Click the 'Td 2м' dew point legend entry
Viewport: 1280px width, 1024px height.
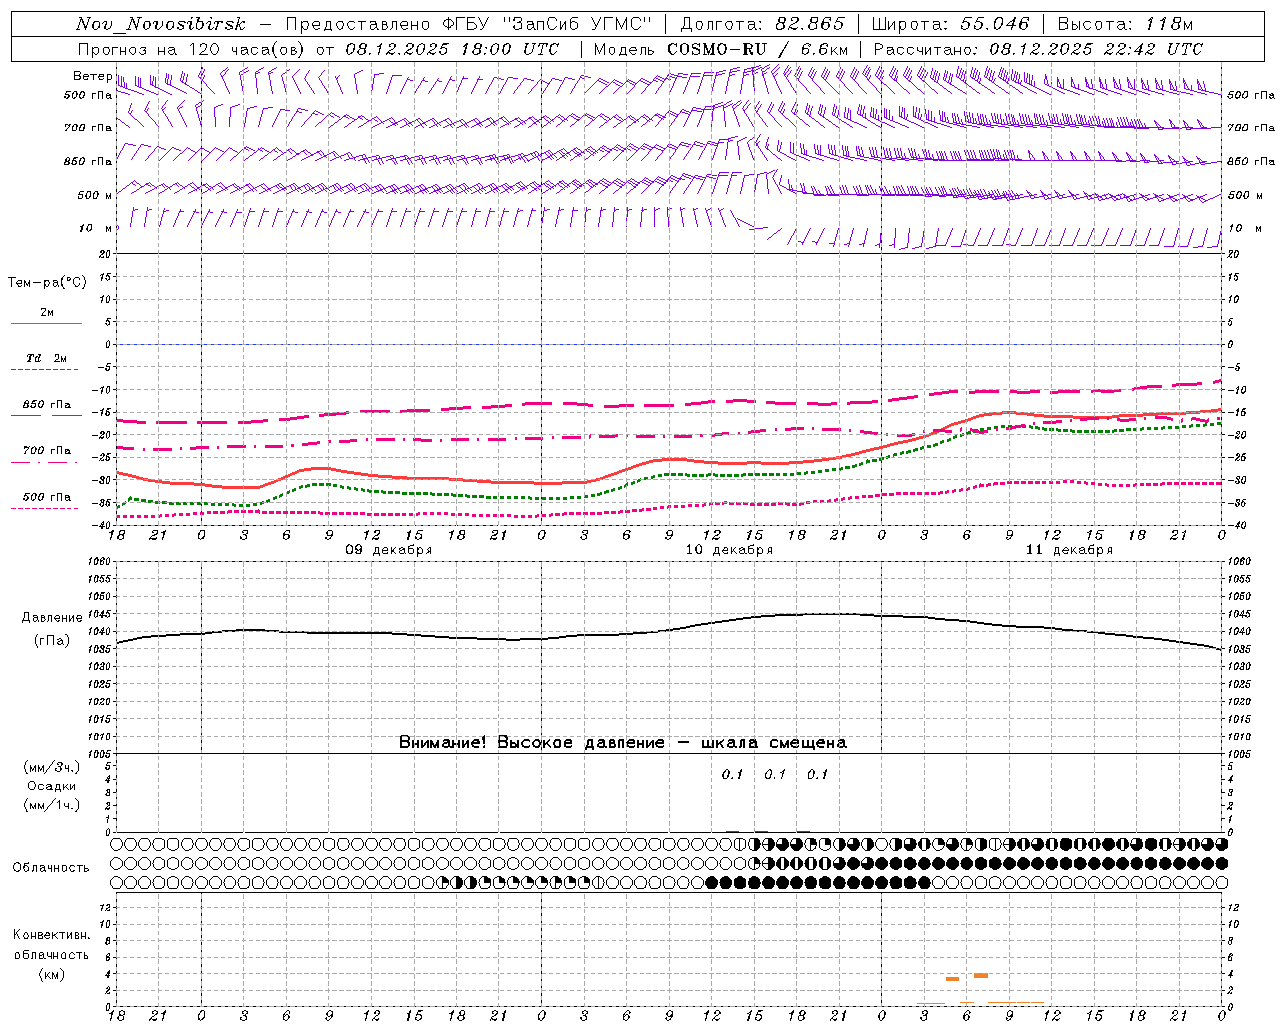47,358
